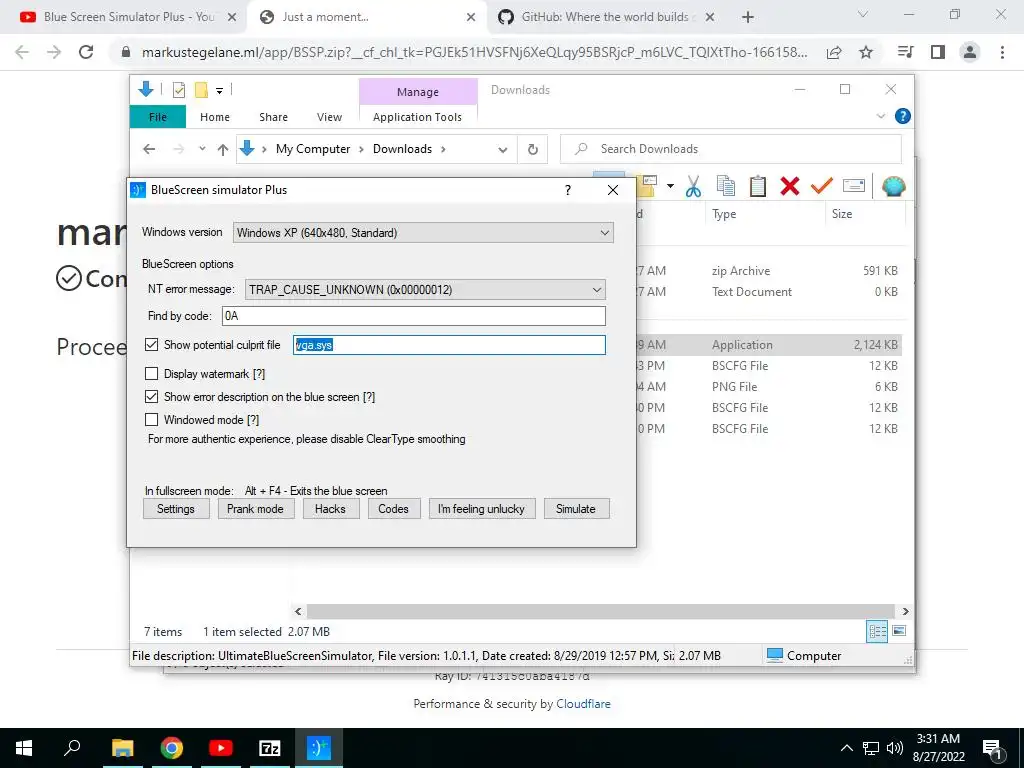Click the Size column header

(842, 214)
